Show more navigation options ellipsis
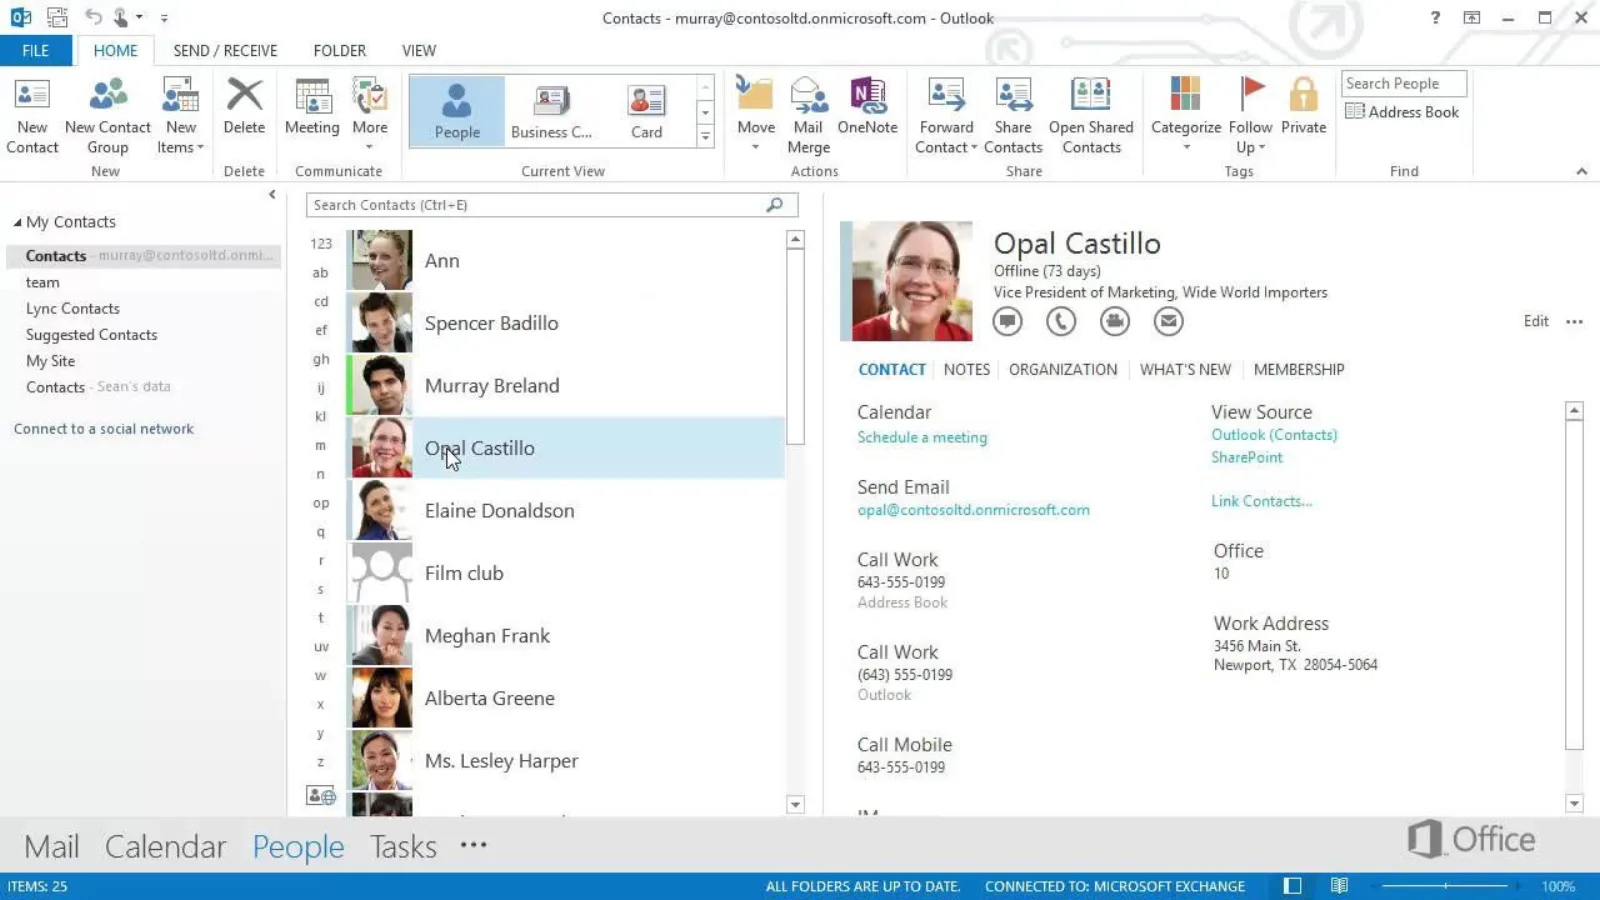Screen dimensions: 1600x900 (474, 845)
